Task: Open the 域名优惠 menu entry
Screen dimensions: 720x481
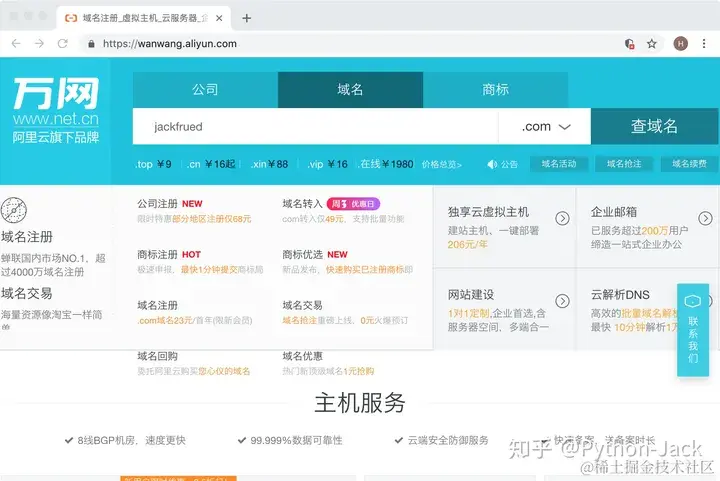Action: point(302,356)
